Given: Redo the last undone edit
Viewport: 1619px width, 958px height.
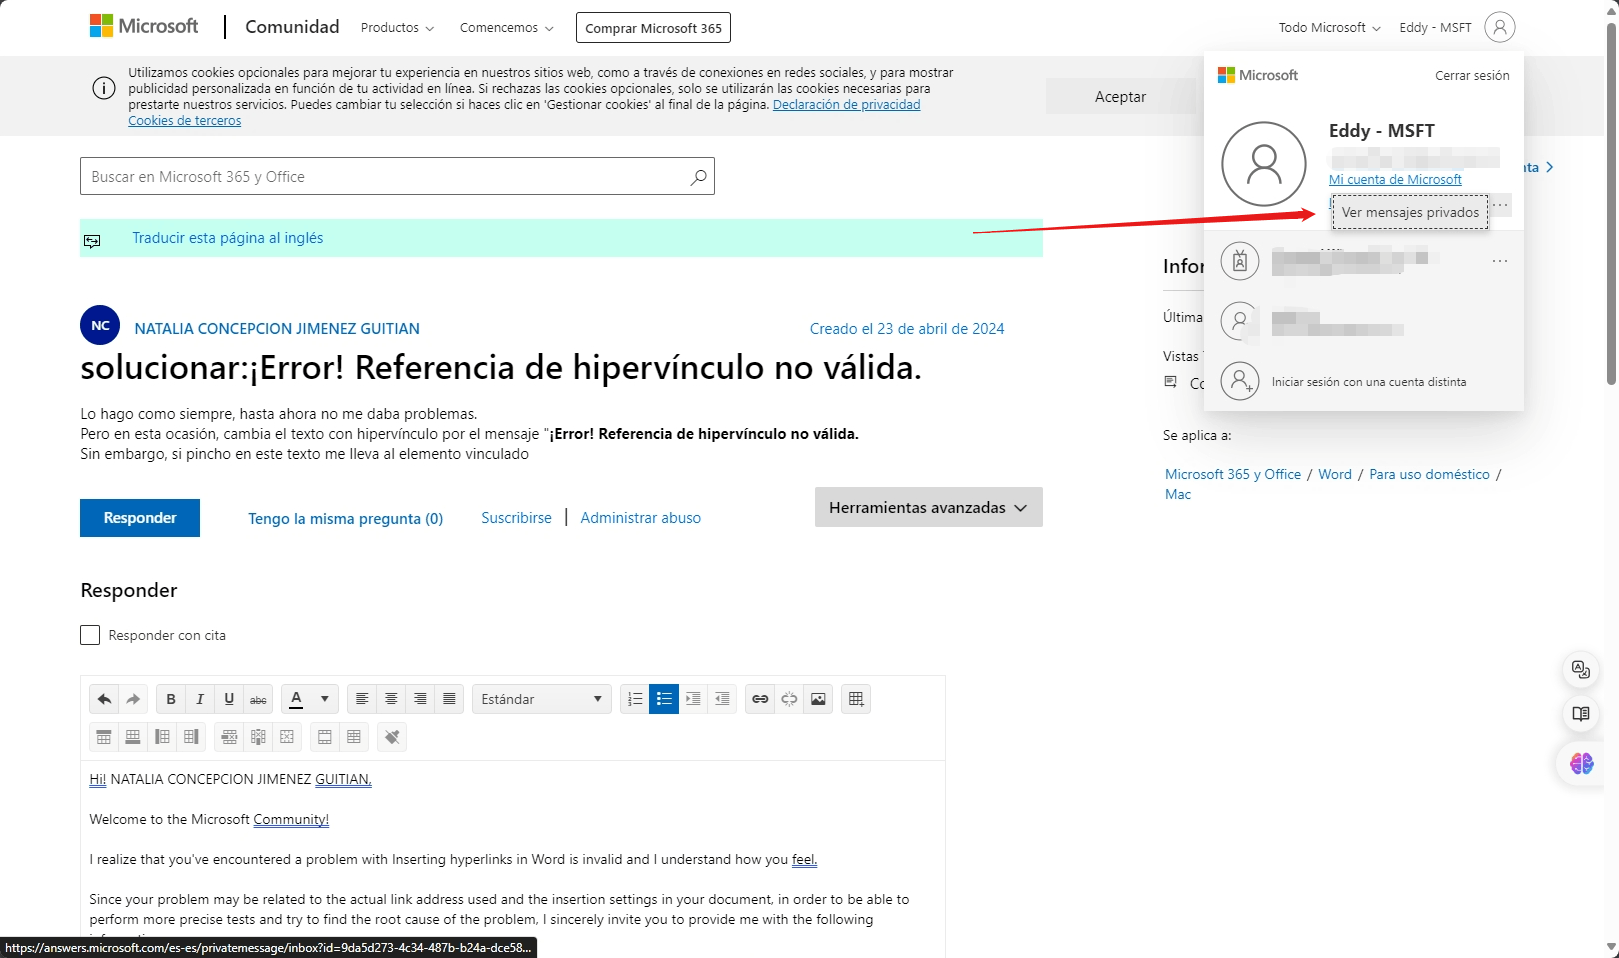Looking at the screenshot, I should (x=133, y=699).
